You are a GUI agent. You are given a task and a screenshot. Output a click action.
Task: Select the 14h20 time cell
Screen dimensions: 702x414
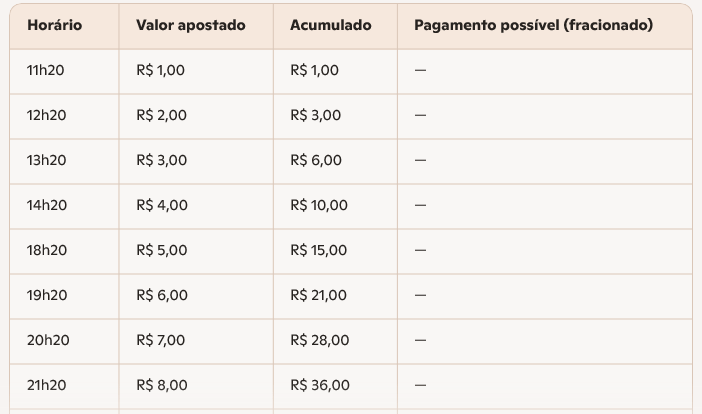pyautogui.click(x=46, y=206)
